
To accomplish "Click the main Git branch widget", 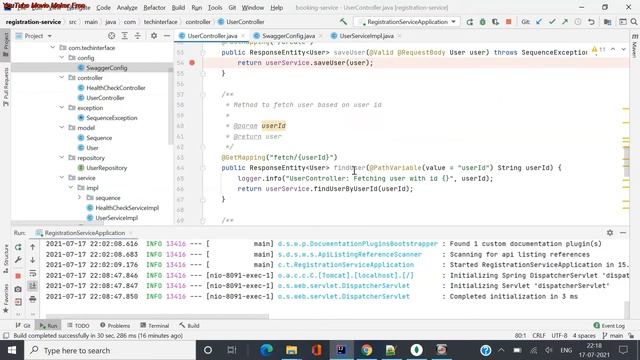I will (x=613, y=336).
